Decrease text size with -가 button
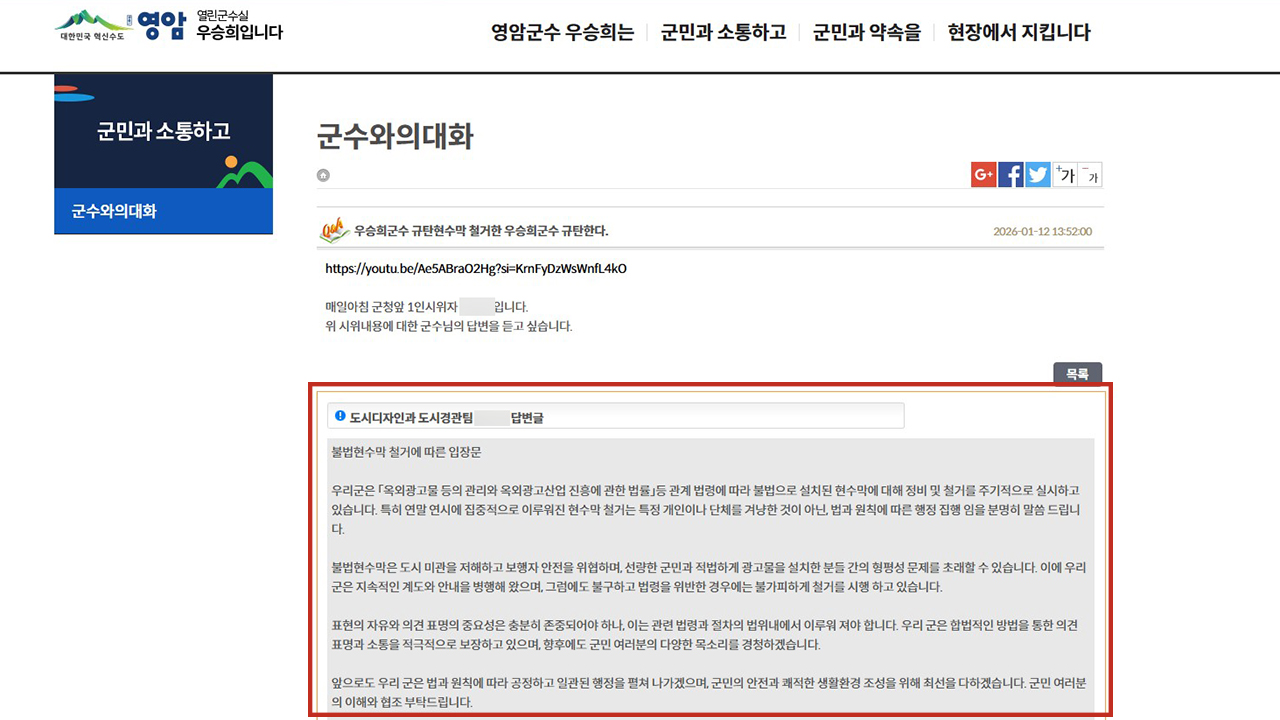 (x=1090, y=174)
